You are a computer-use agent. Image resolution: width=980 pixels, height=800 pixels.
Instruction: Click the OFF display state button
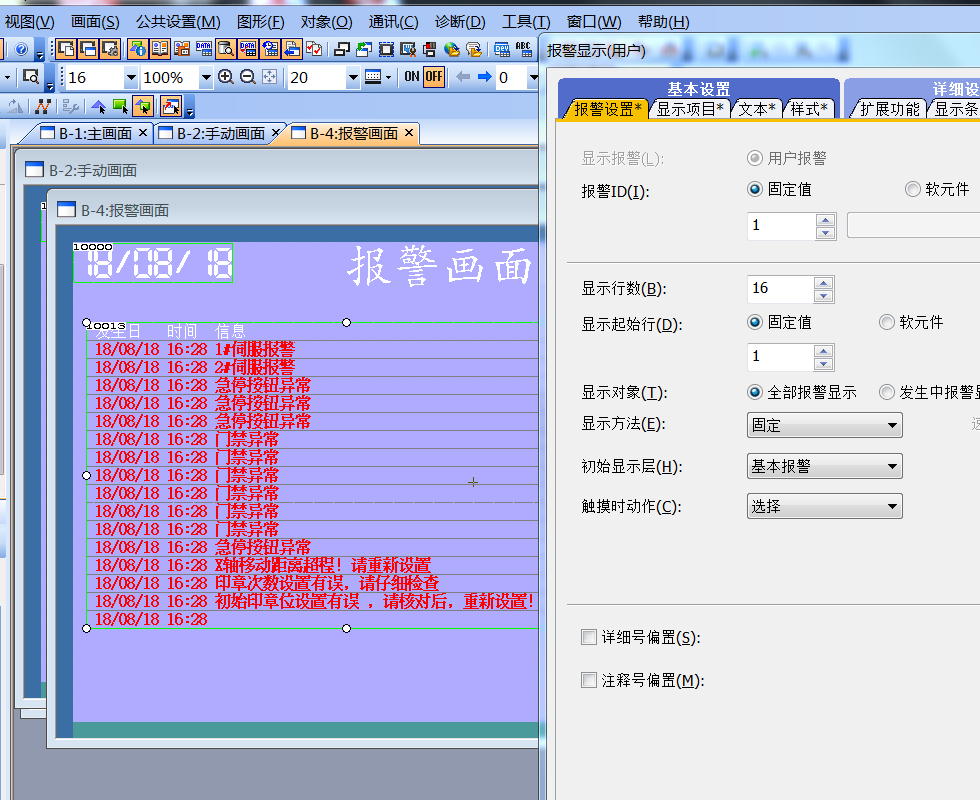point(433,77)
